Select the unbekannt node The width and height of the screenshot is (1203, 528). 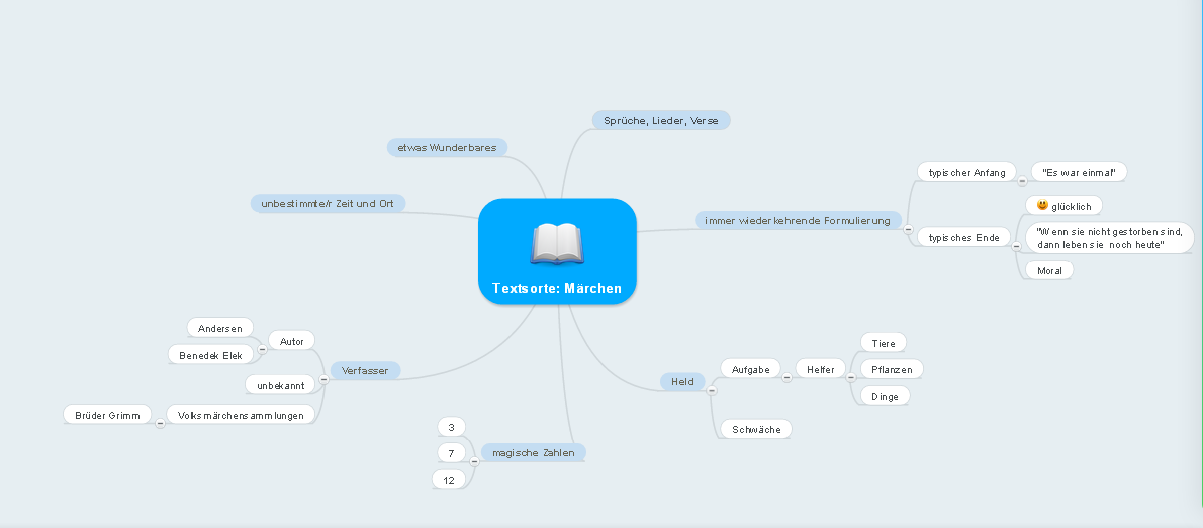click(x=281, y=384)
